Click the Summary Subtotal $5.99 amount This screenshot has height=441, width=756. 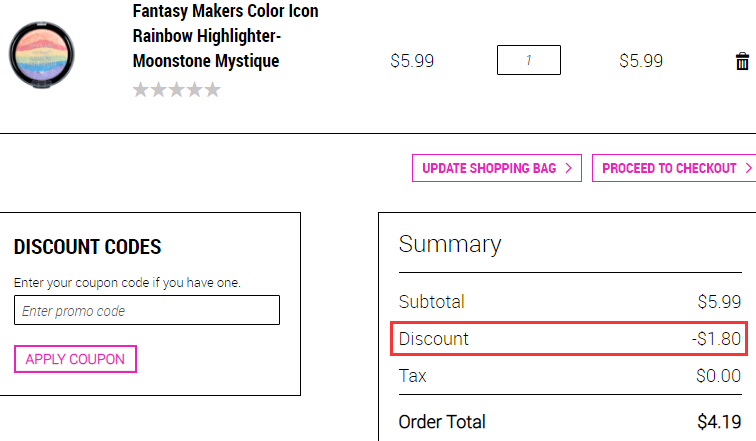(x=719, y=302)
